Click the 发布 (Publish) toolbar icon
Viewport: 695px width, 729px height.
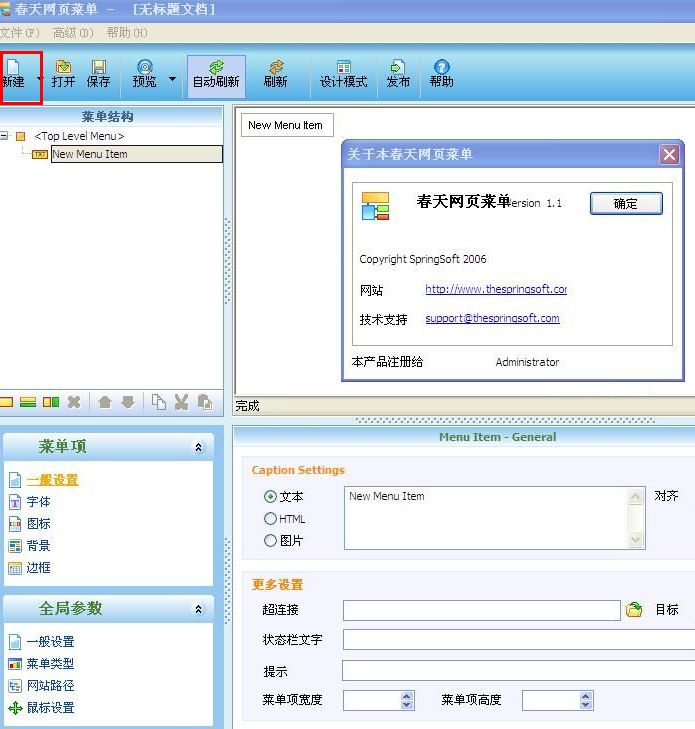coord(398,74)
